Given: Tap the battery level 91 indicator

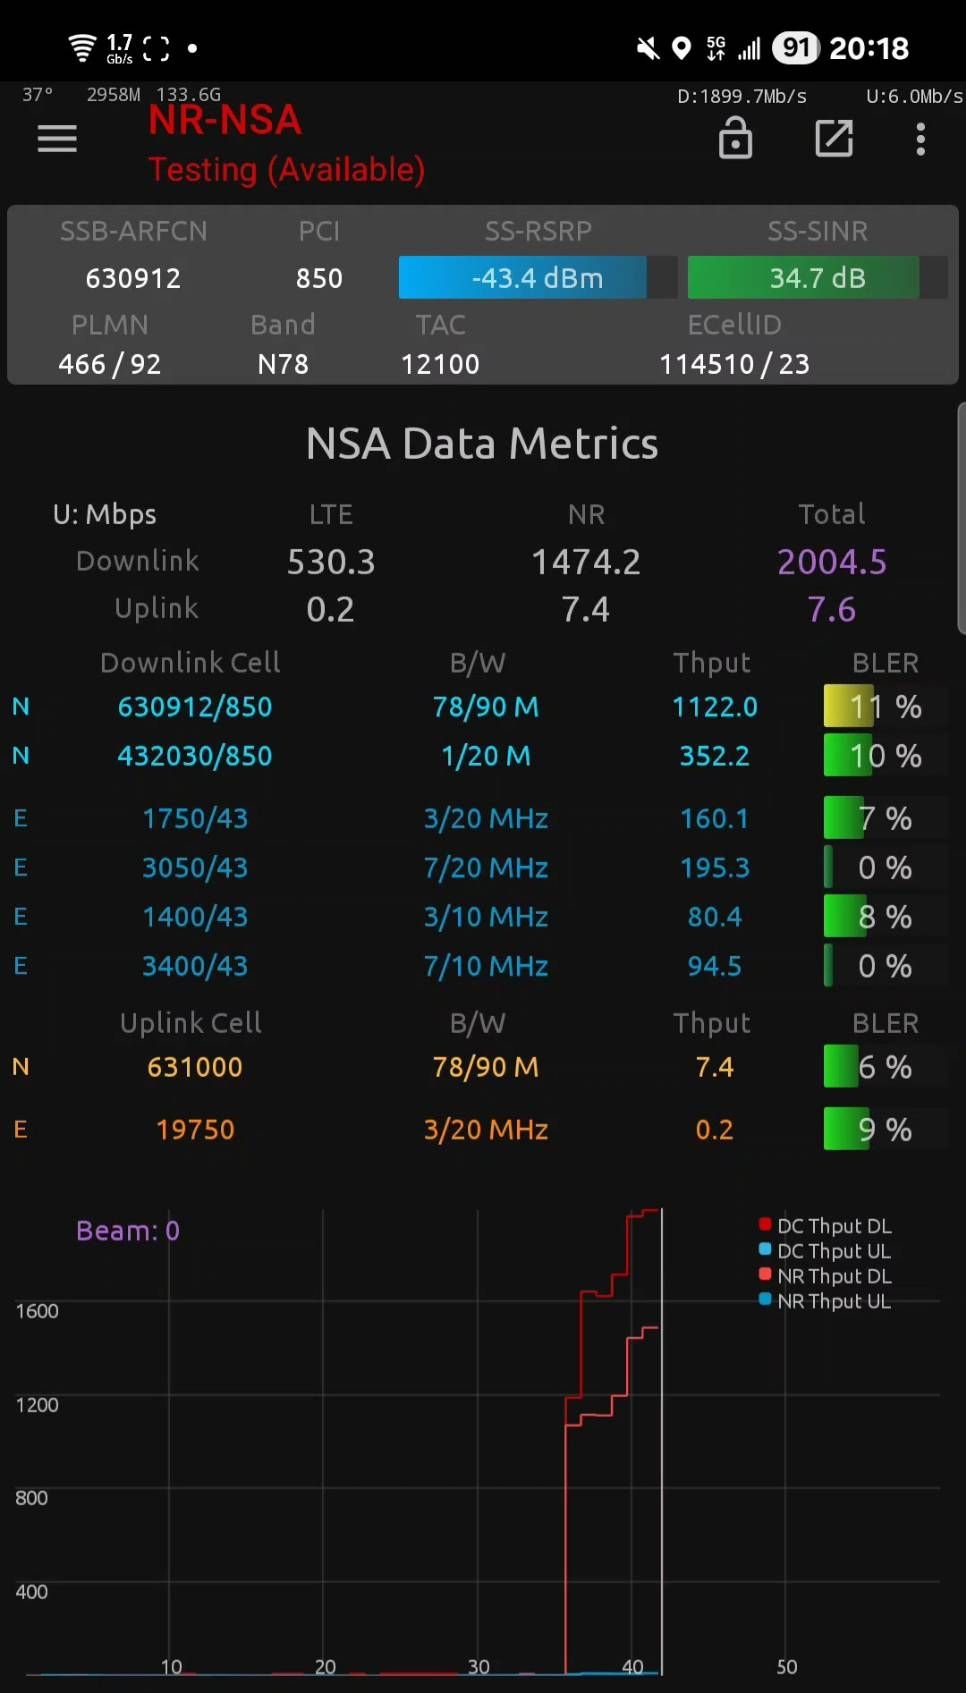Looking at the screenshot, I should coord(796,48).
